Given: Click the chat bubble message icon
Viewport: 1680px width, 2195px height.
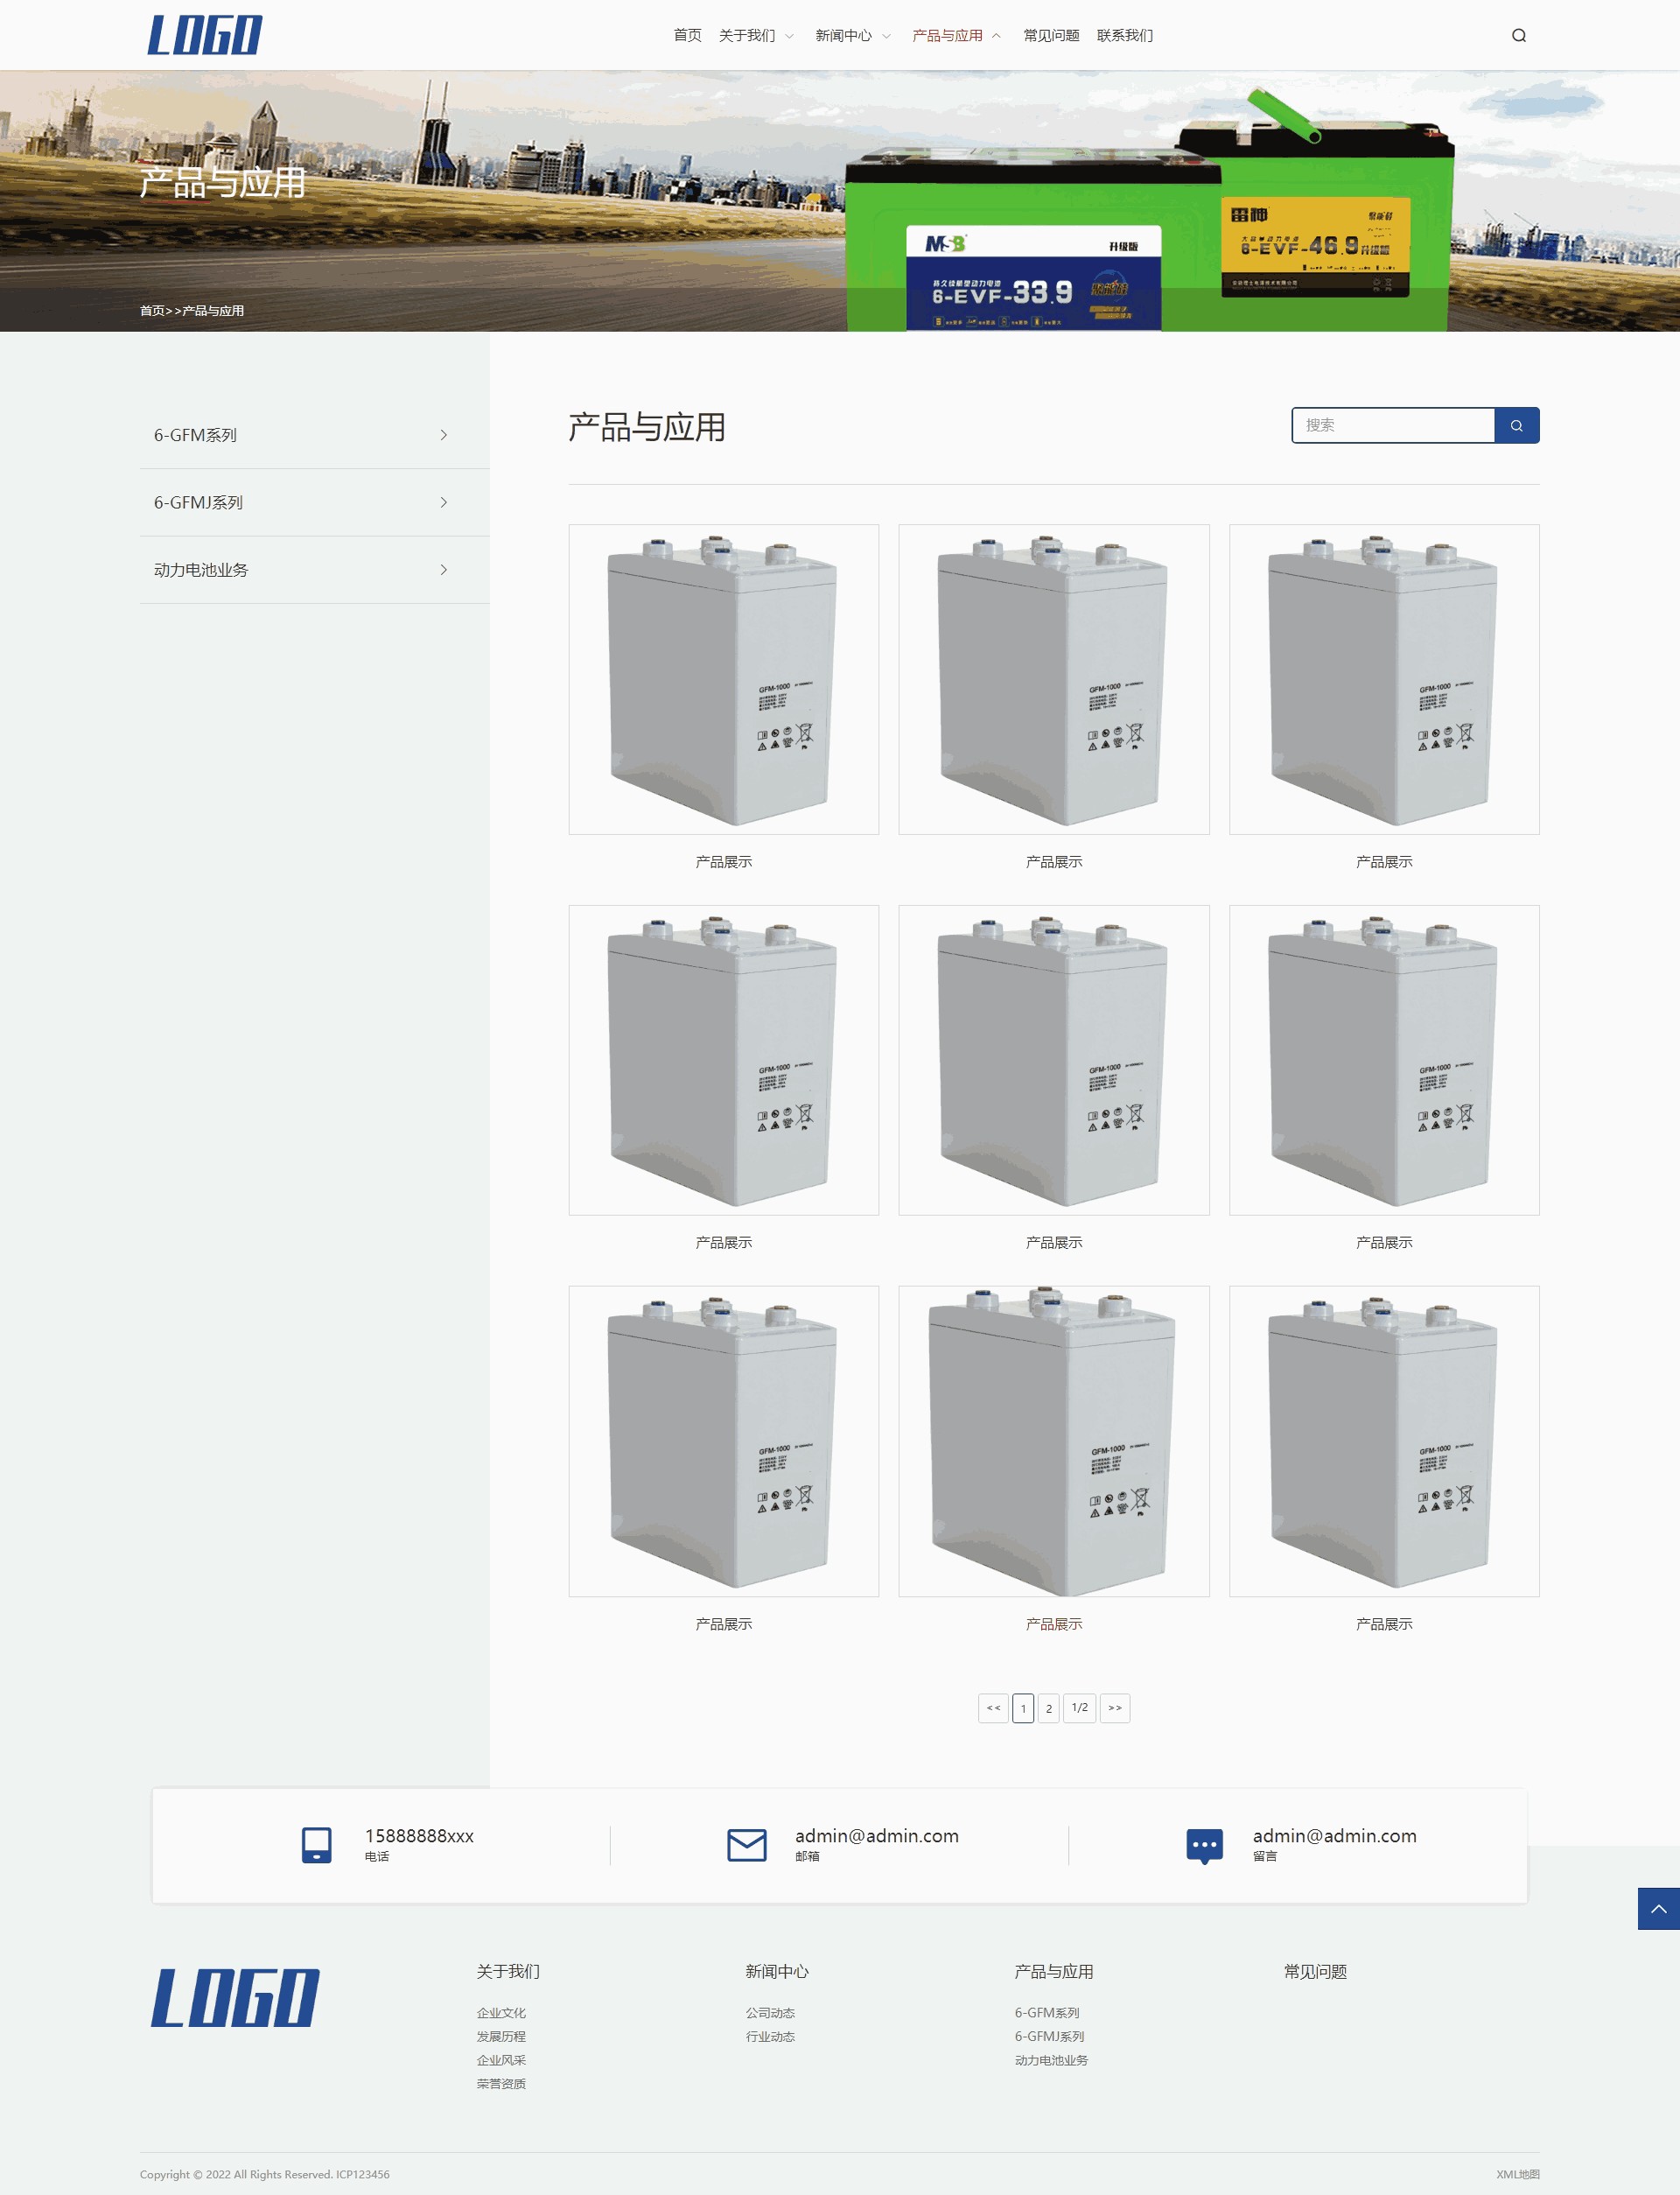Looking at the screenshot, I should (x=1204, y=1845).
